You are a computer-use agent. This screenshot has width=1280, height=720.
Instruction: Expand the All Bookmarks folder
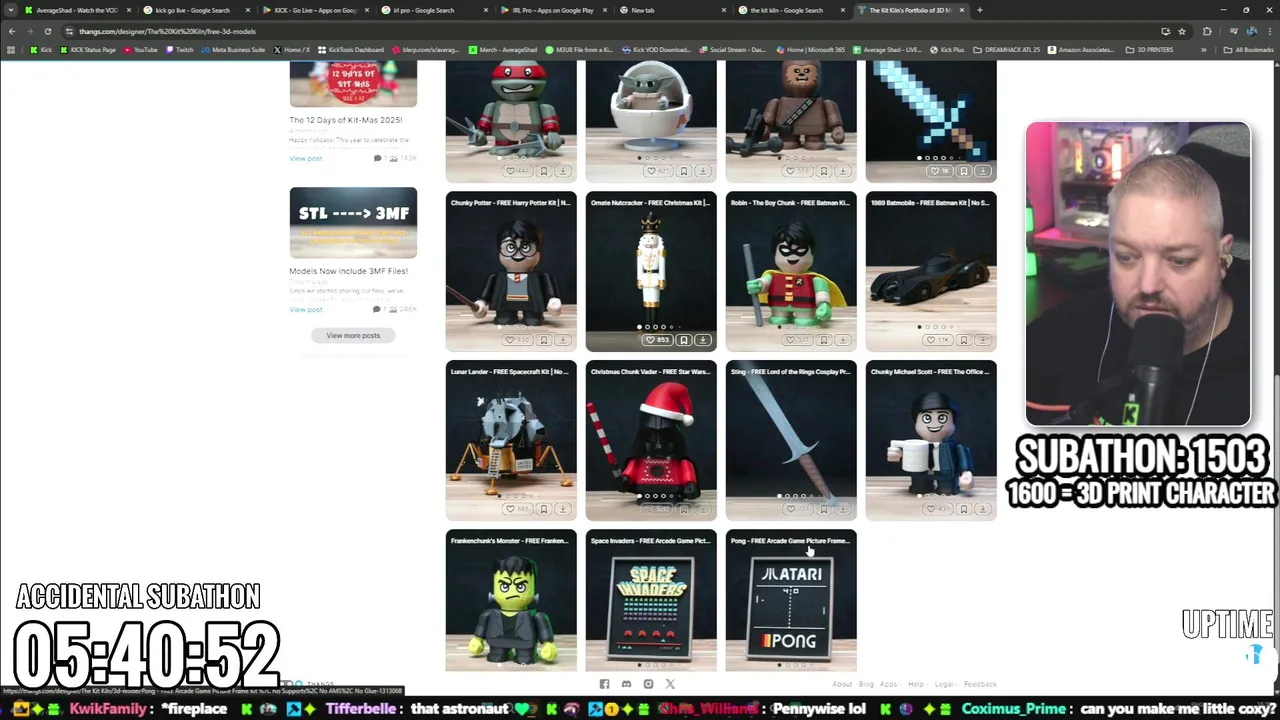tap(1250, 49)
